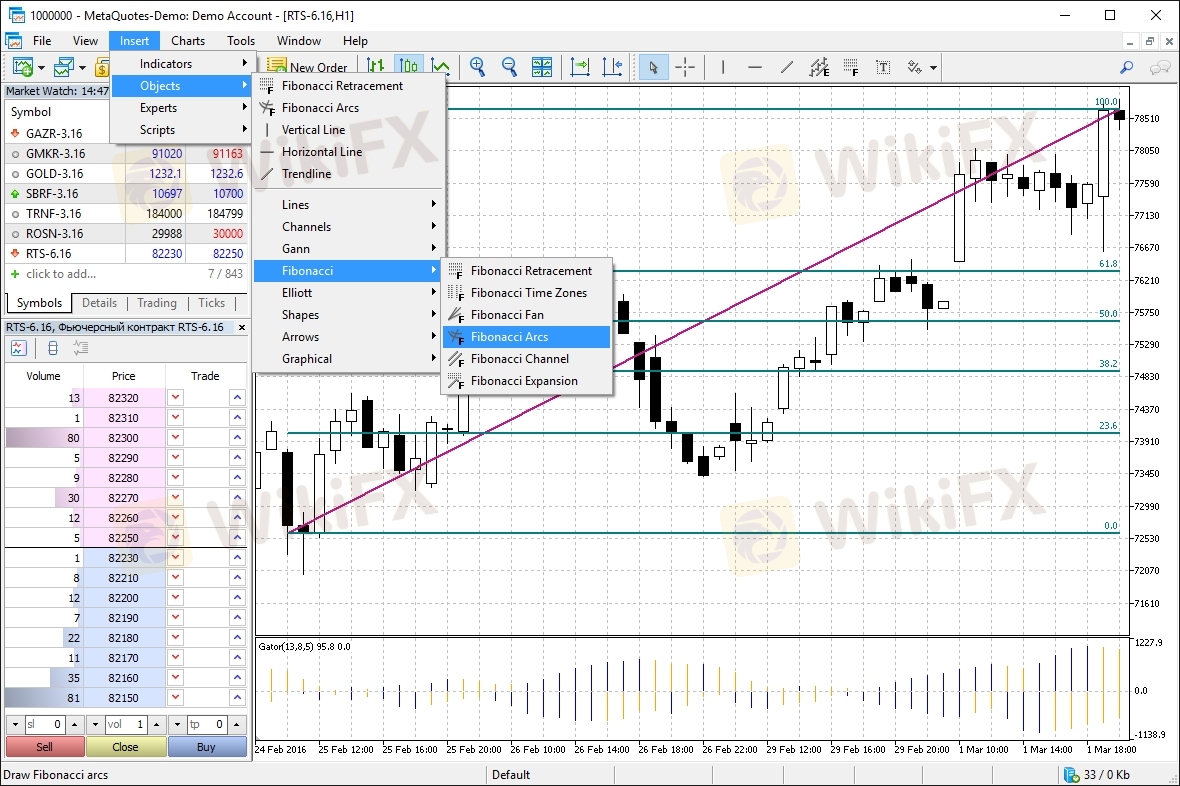Tile chart windows from the toolbar

542,67
